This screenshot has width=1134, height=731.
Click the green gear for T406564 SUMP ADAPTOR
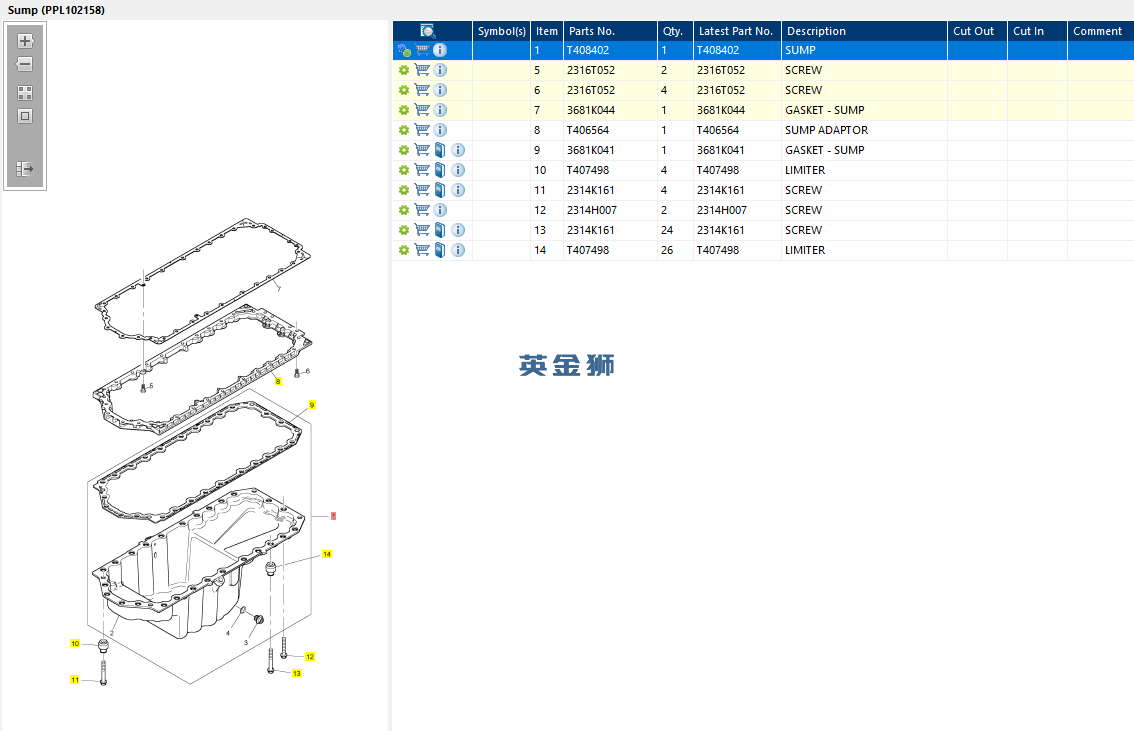[404, 130]
